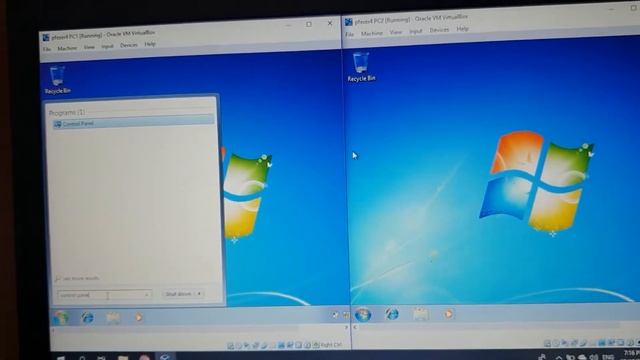Click host volume speaker tray icon
Viewport: 640px width, 360px height.
point(594,358)
